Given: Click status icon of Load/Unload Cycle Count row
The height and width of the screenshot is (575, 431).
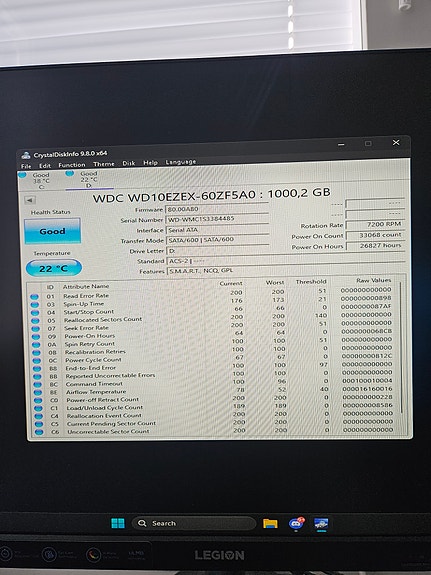Looking at the screenshot, I should click(x=39, y=409).
